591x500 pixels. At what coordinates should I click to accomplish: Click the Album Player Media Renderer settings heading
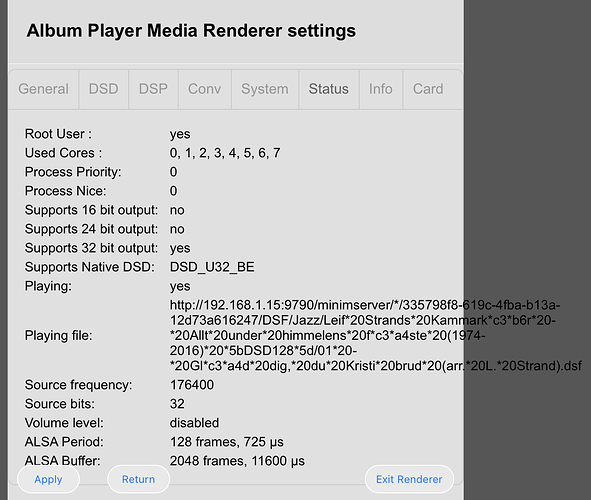click(x=191, y=31)
